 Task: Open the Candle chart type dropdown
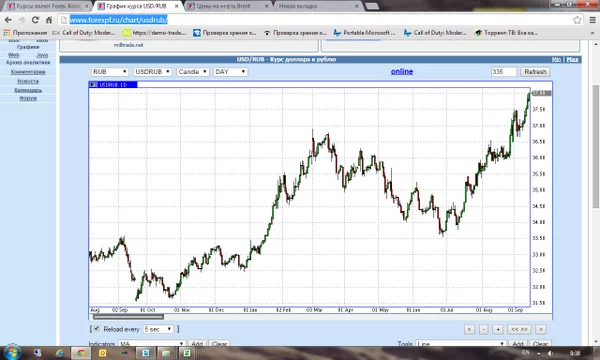click(193, 72)
